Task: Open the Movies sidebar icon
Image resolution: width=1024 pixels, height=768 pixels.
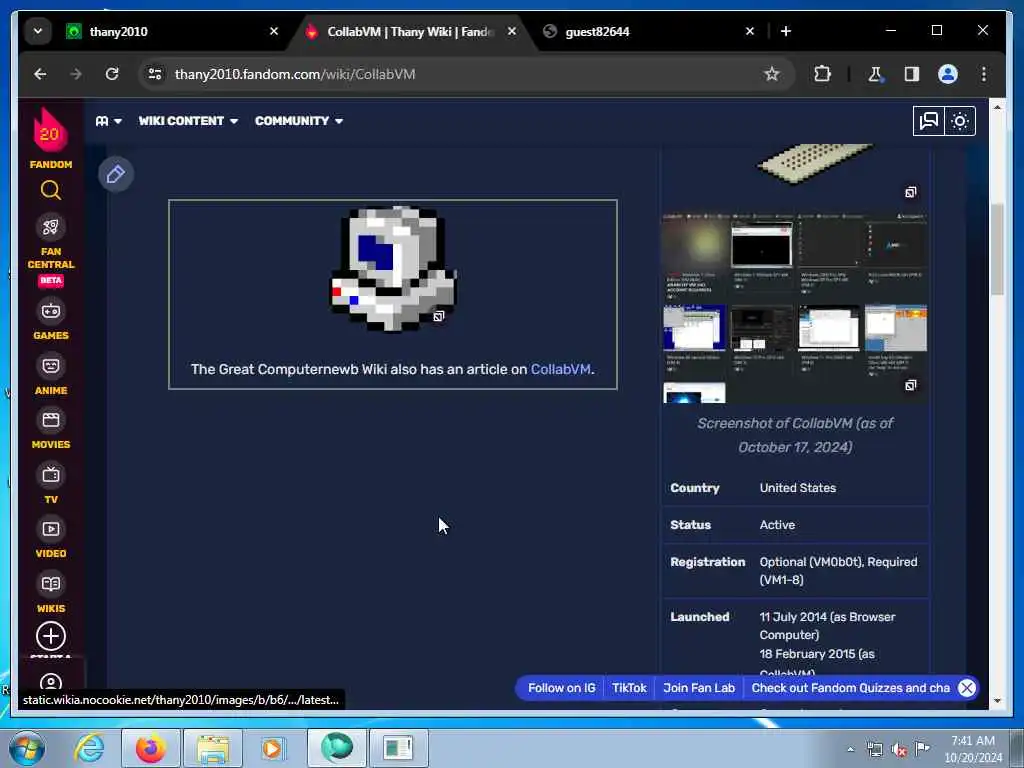Action: (50, 420)
